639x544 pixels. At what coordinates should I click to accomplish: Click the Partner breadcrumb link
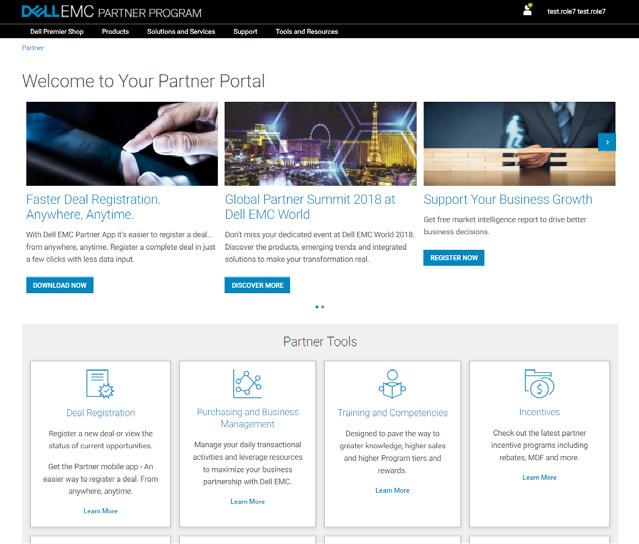tap(33, 48)
